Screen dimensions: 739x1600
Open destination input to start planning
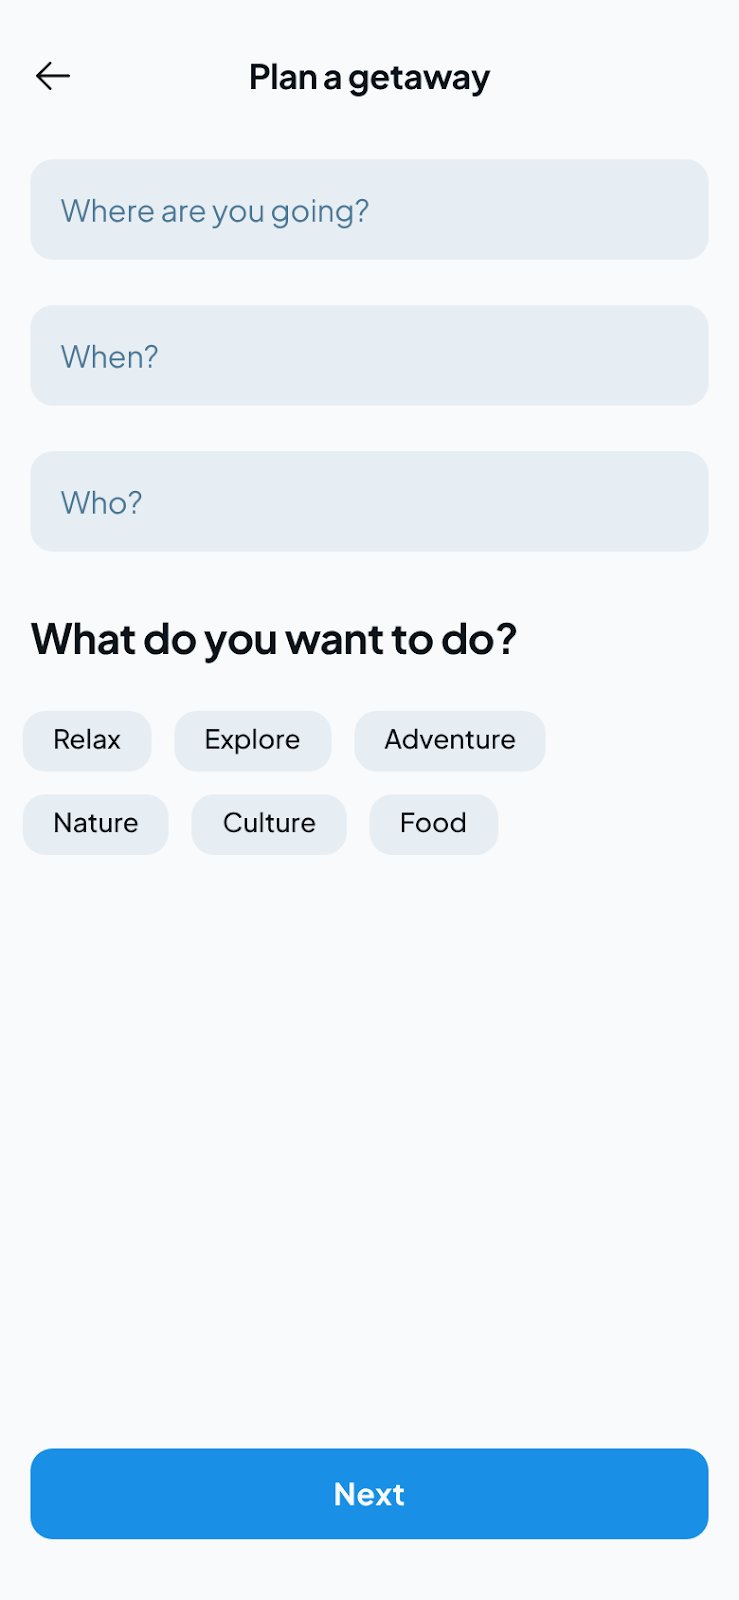pyautogui.click(x=369, y=210)
